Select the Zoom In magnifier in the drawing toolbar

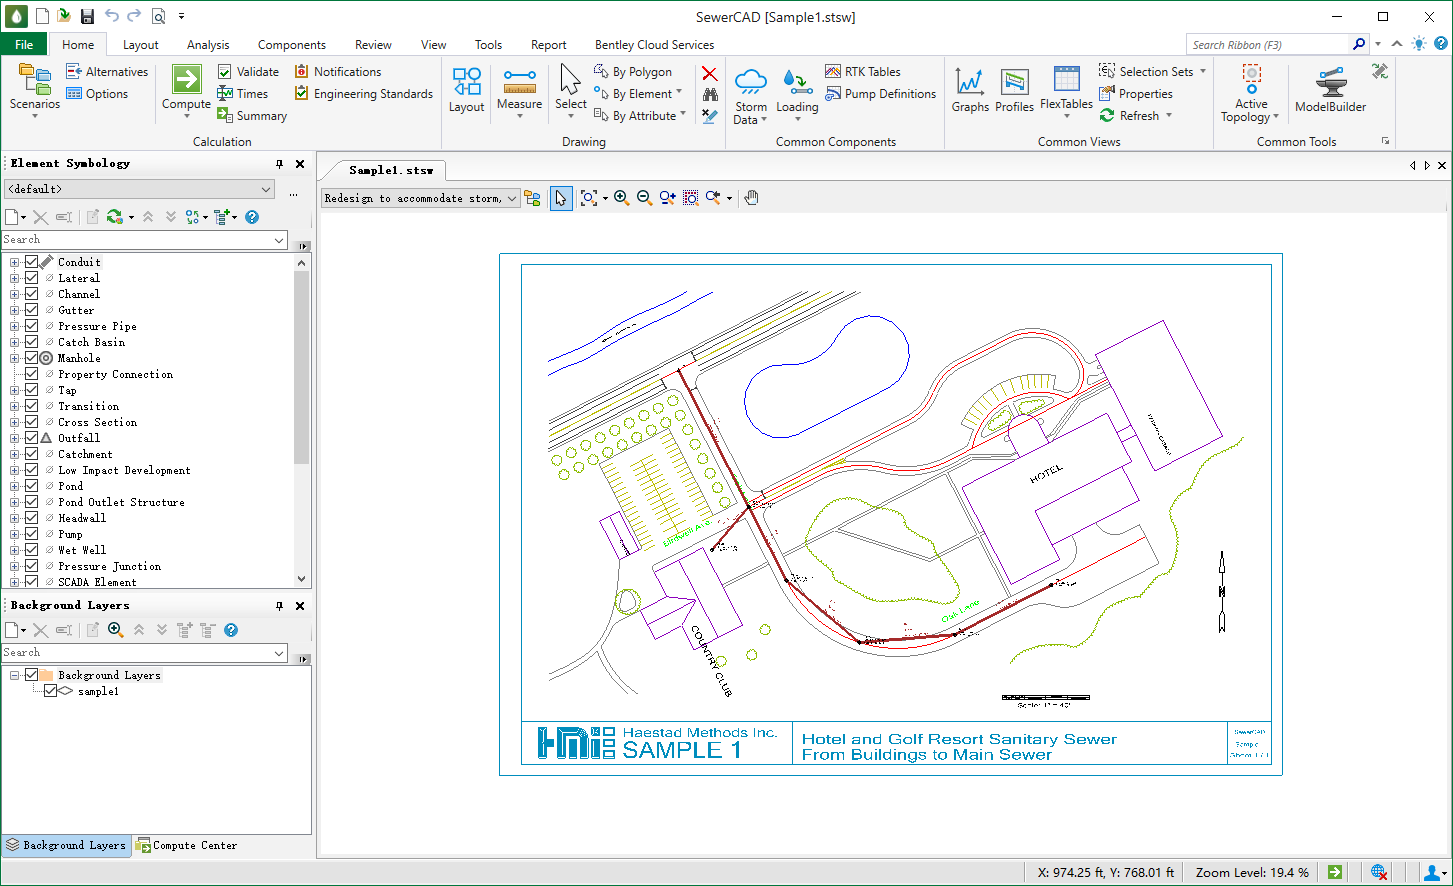pos(621,197)
